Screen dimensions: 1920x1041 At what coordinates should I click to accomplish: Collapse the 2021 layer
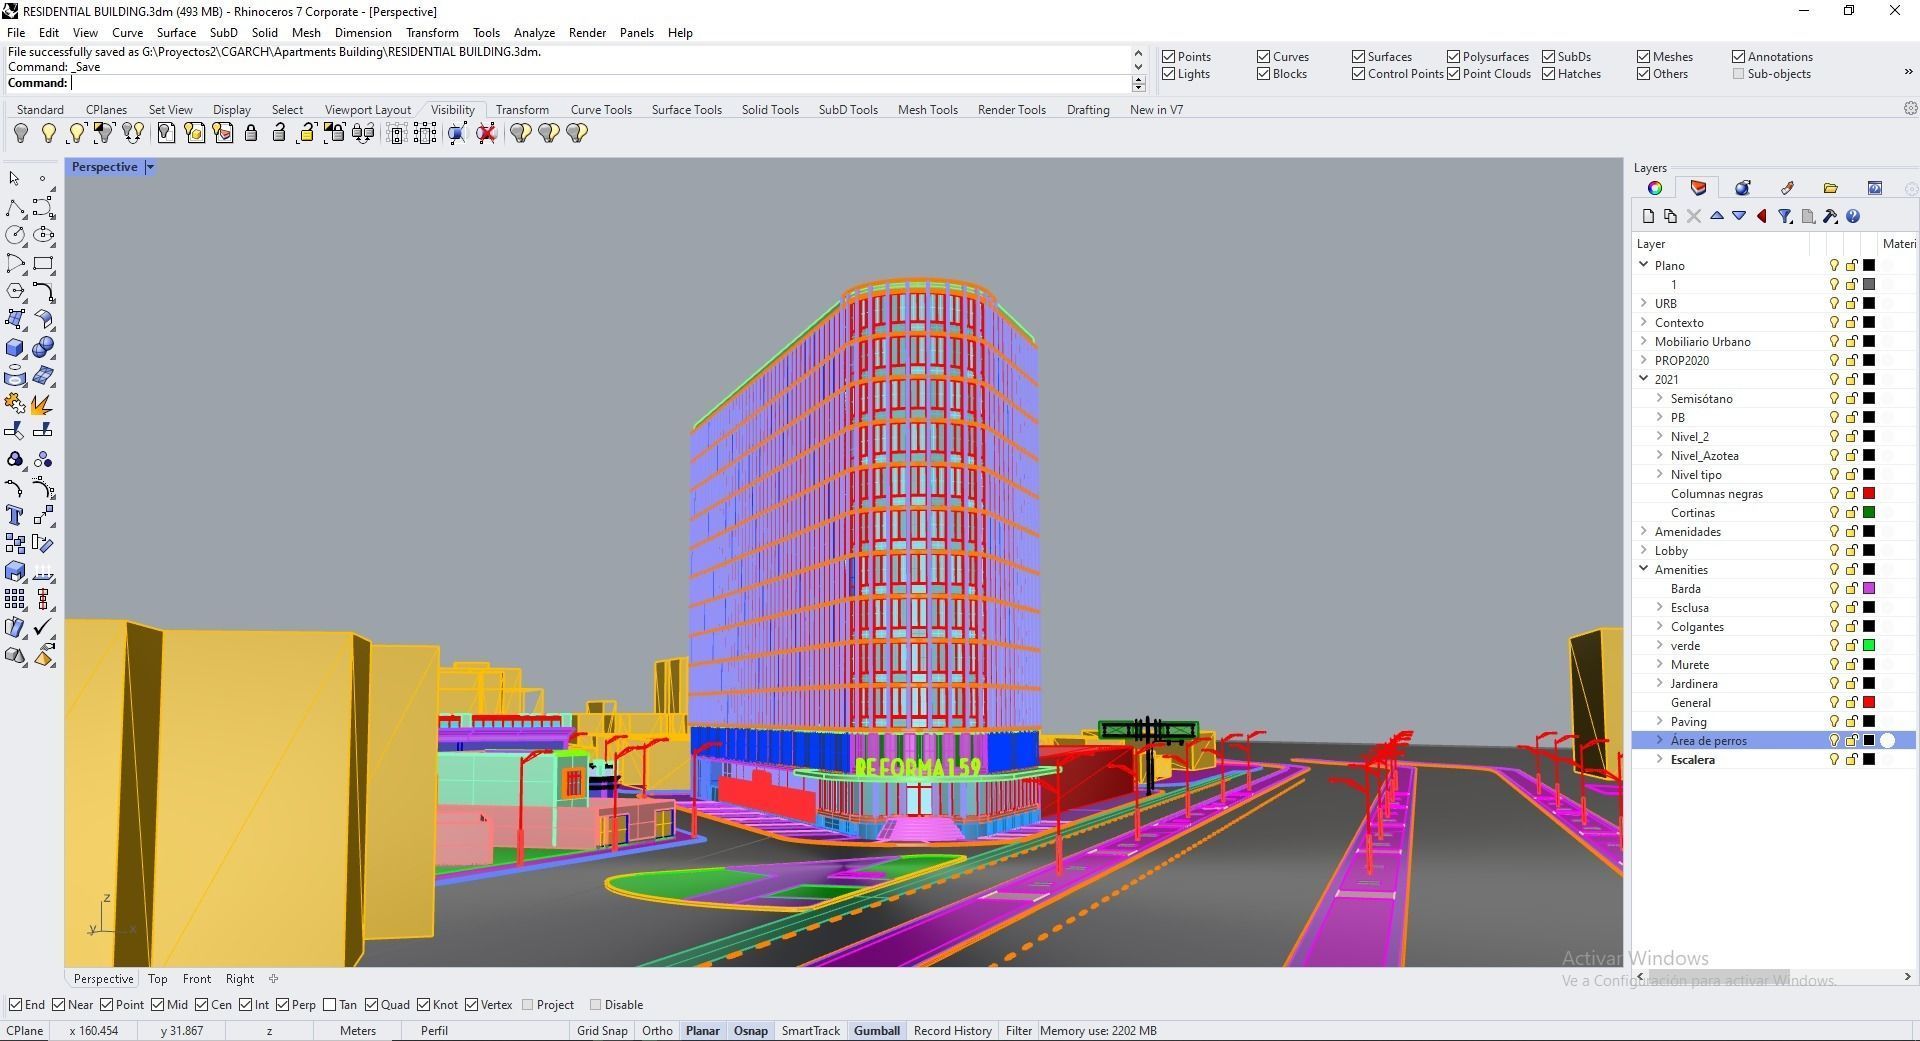[x=1643, y=379]
